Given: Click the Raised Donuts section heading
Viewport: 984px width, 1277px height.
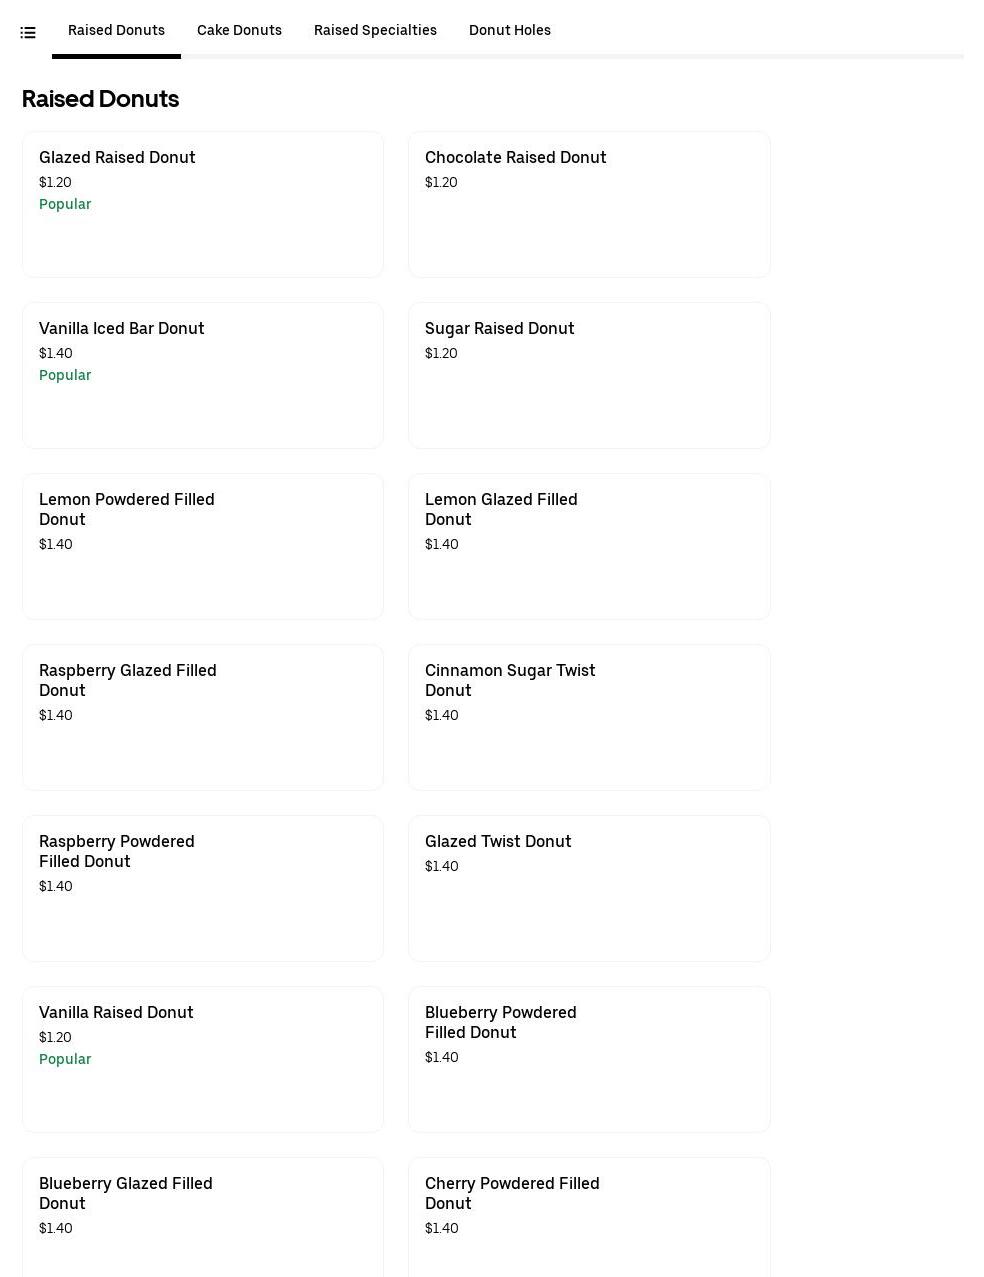Looking at the screenshot, I should click(x=100, y=99).
